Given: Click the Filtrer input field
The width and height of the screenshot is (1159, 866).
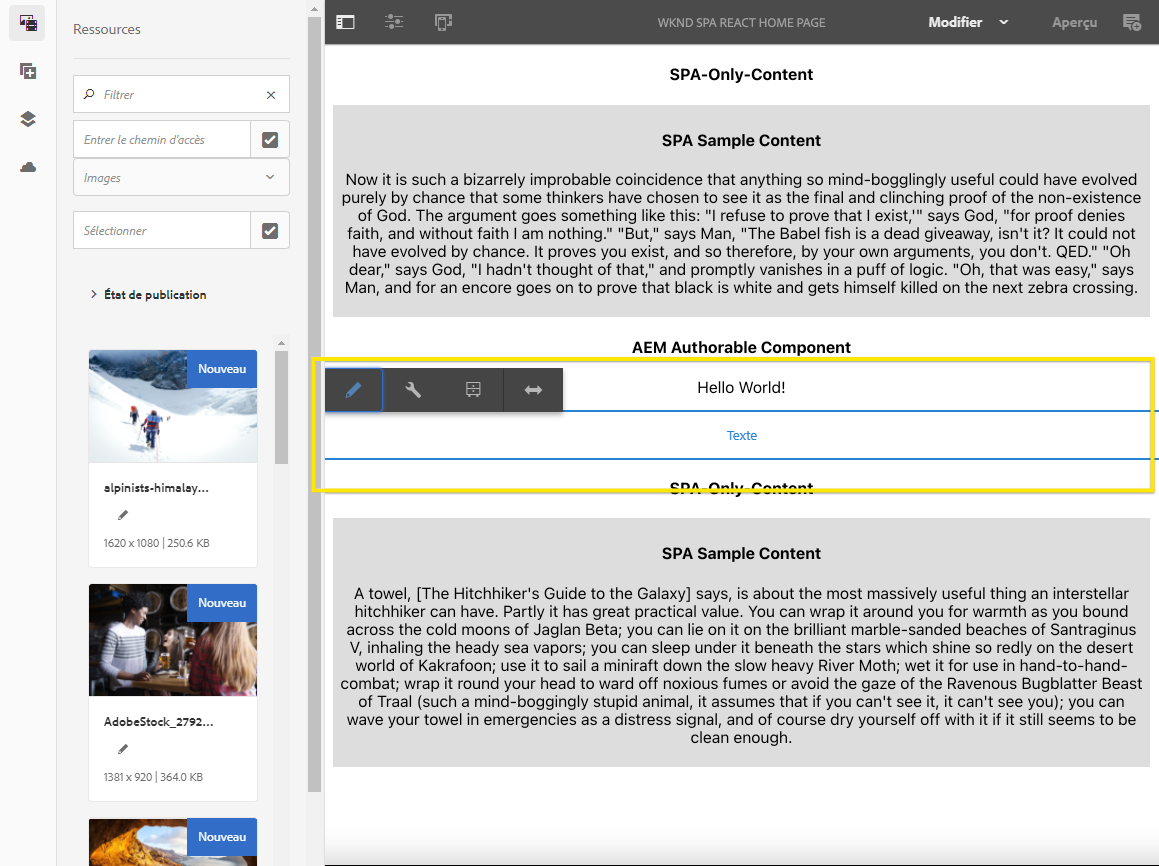Looking at the screenshot, I should click(180, 95).
